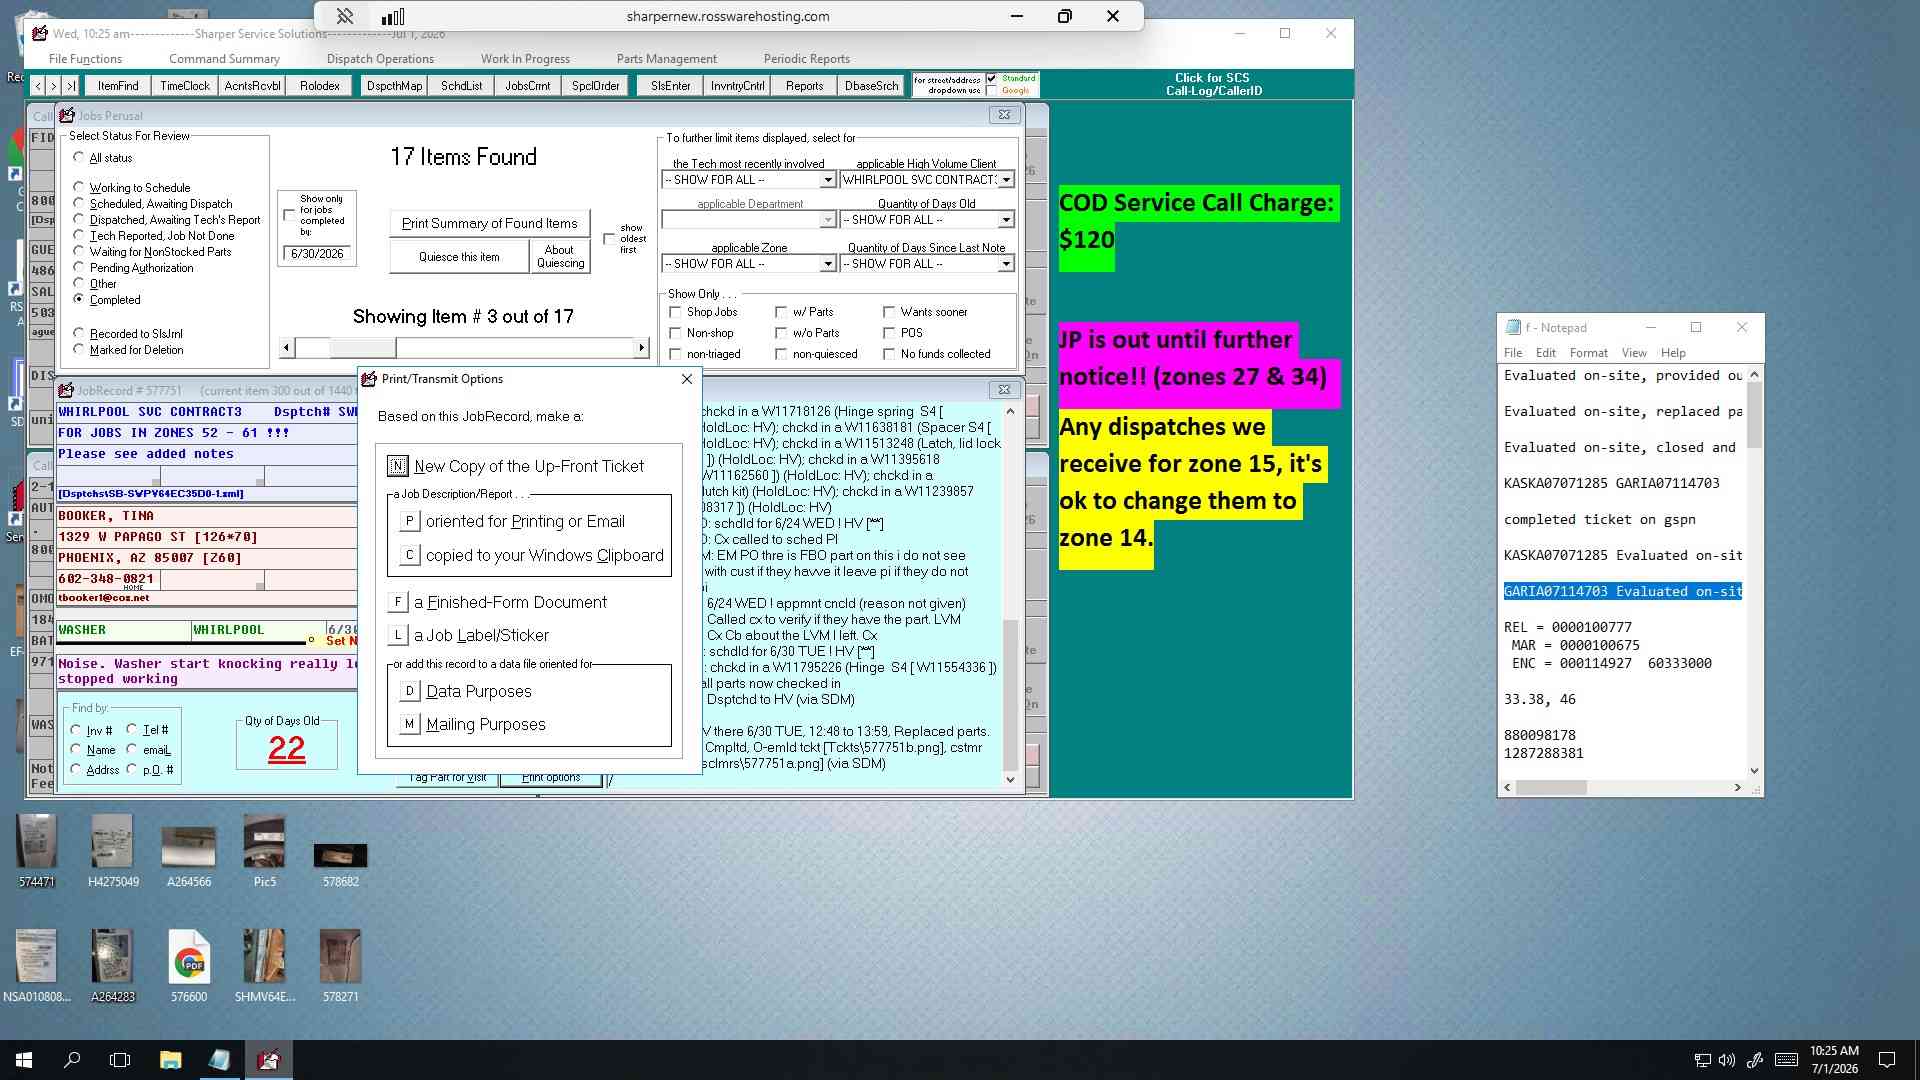The height and width of the screenshot is (1080, 1920).
Task: Open the Dispatch Operations menu
Action: (380, 59)
